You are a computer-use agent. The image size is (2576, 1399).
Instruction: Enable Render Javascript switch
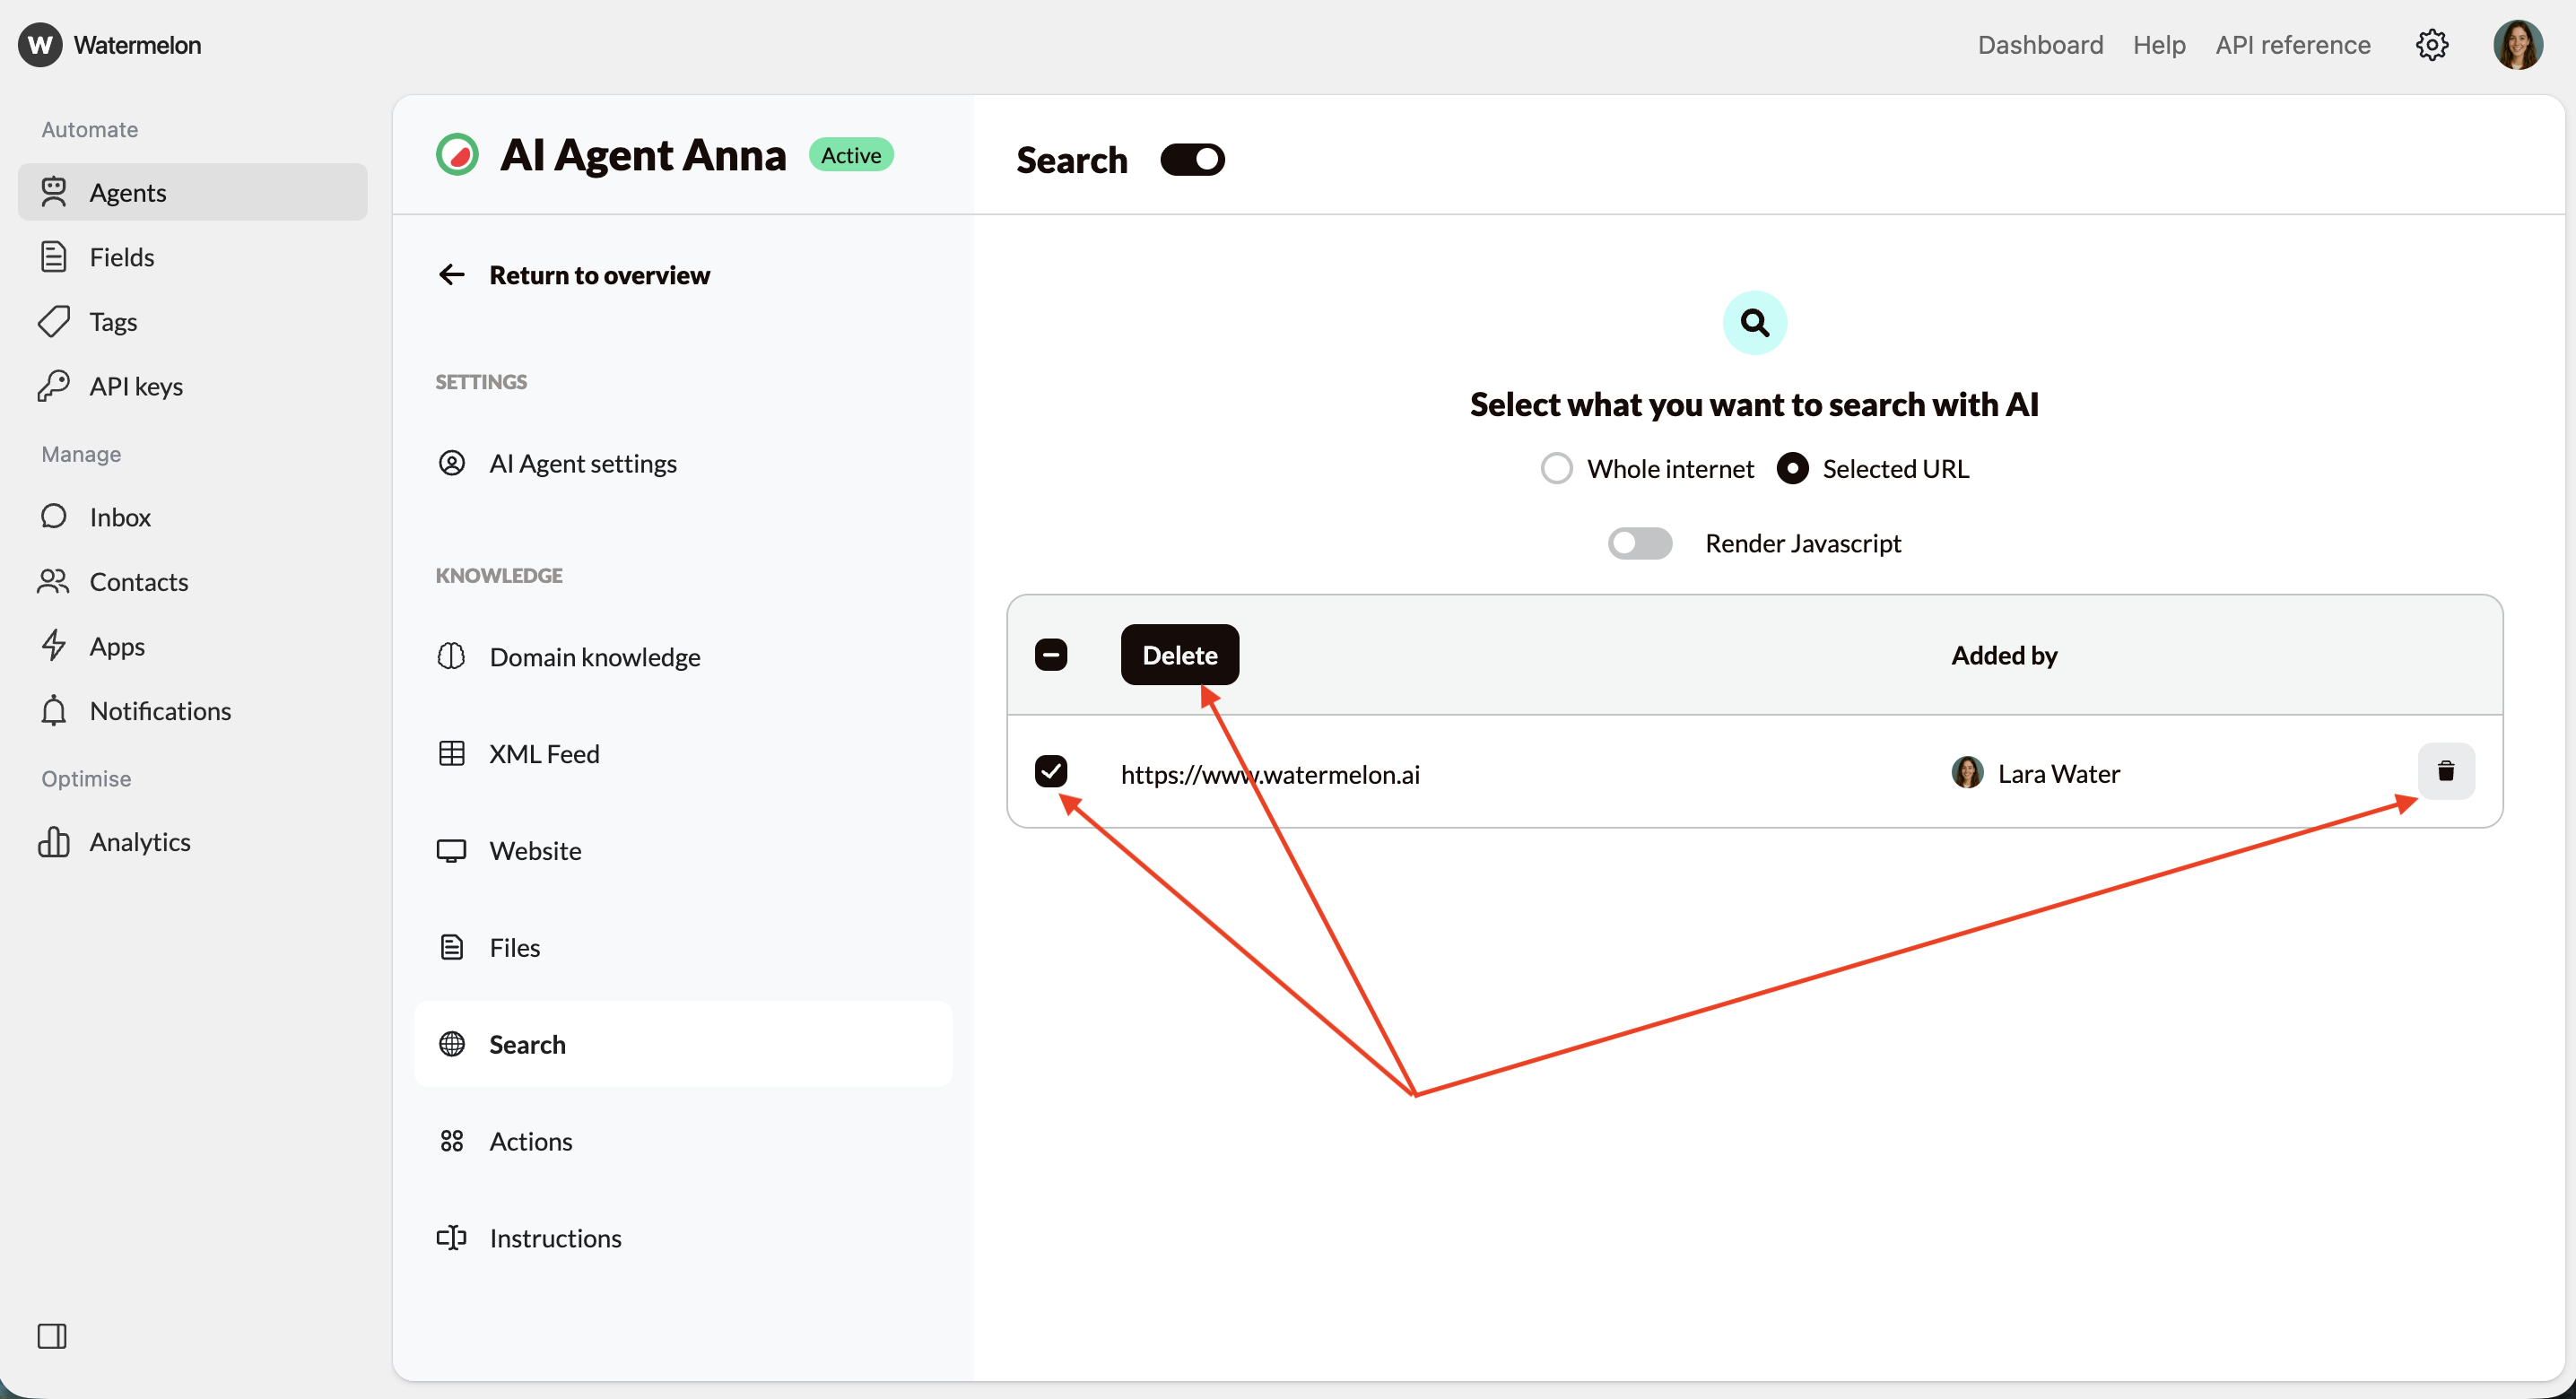tap(1640, 543)
